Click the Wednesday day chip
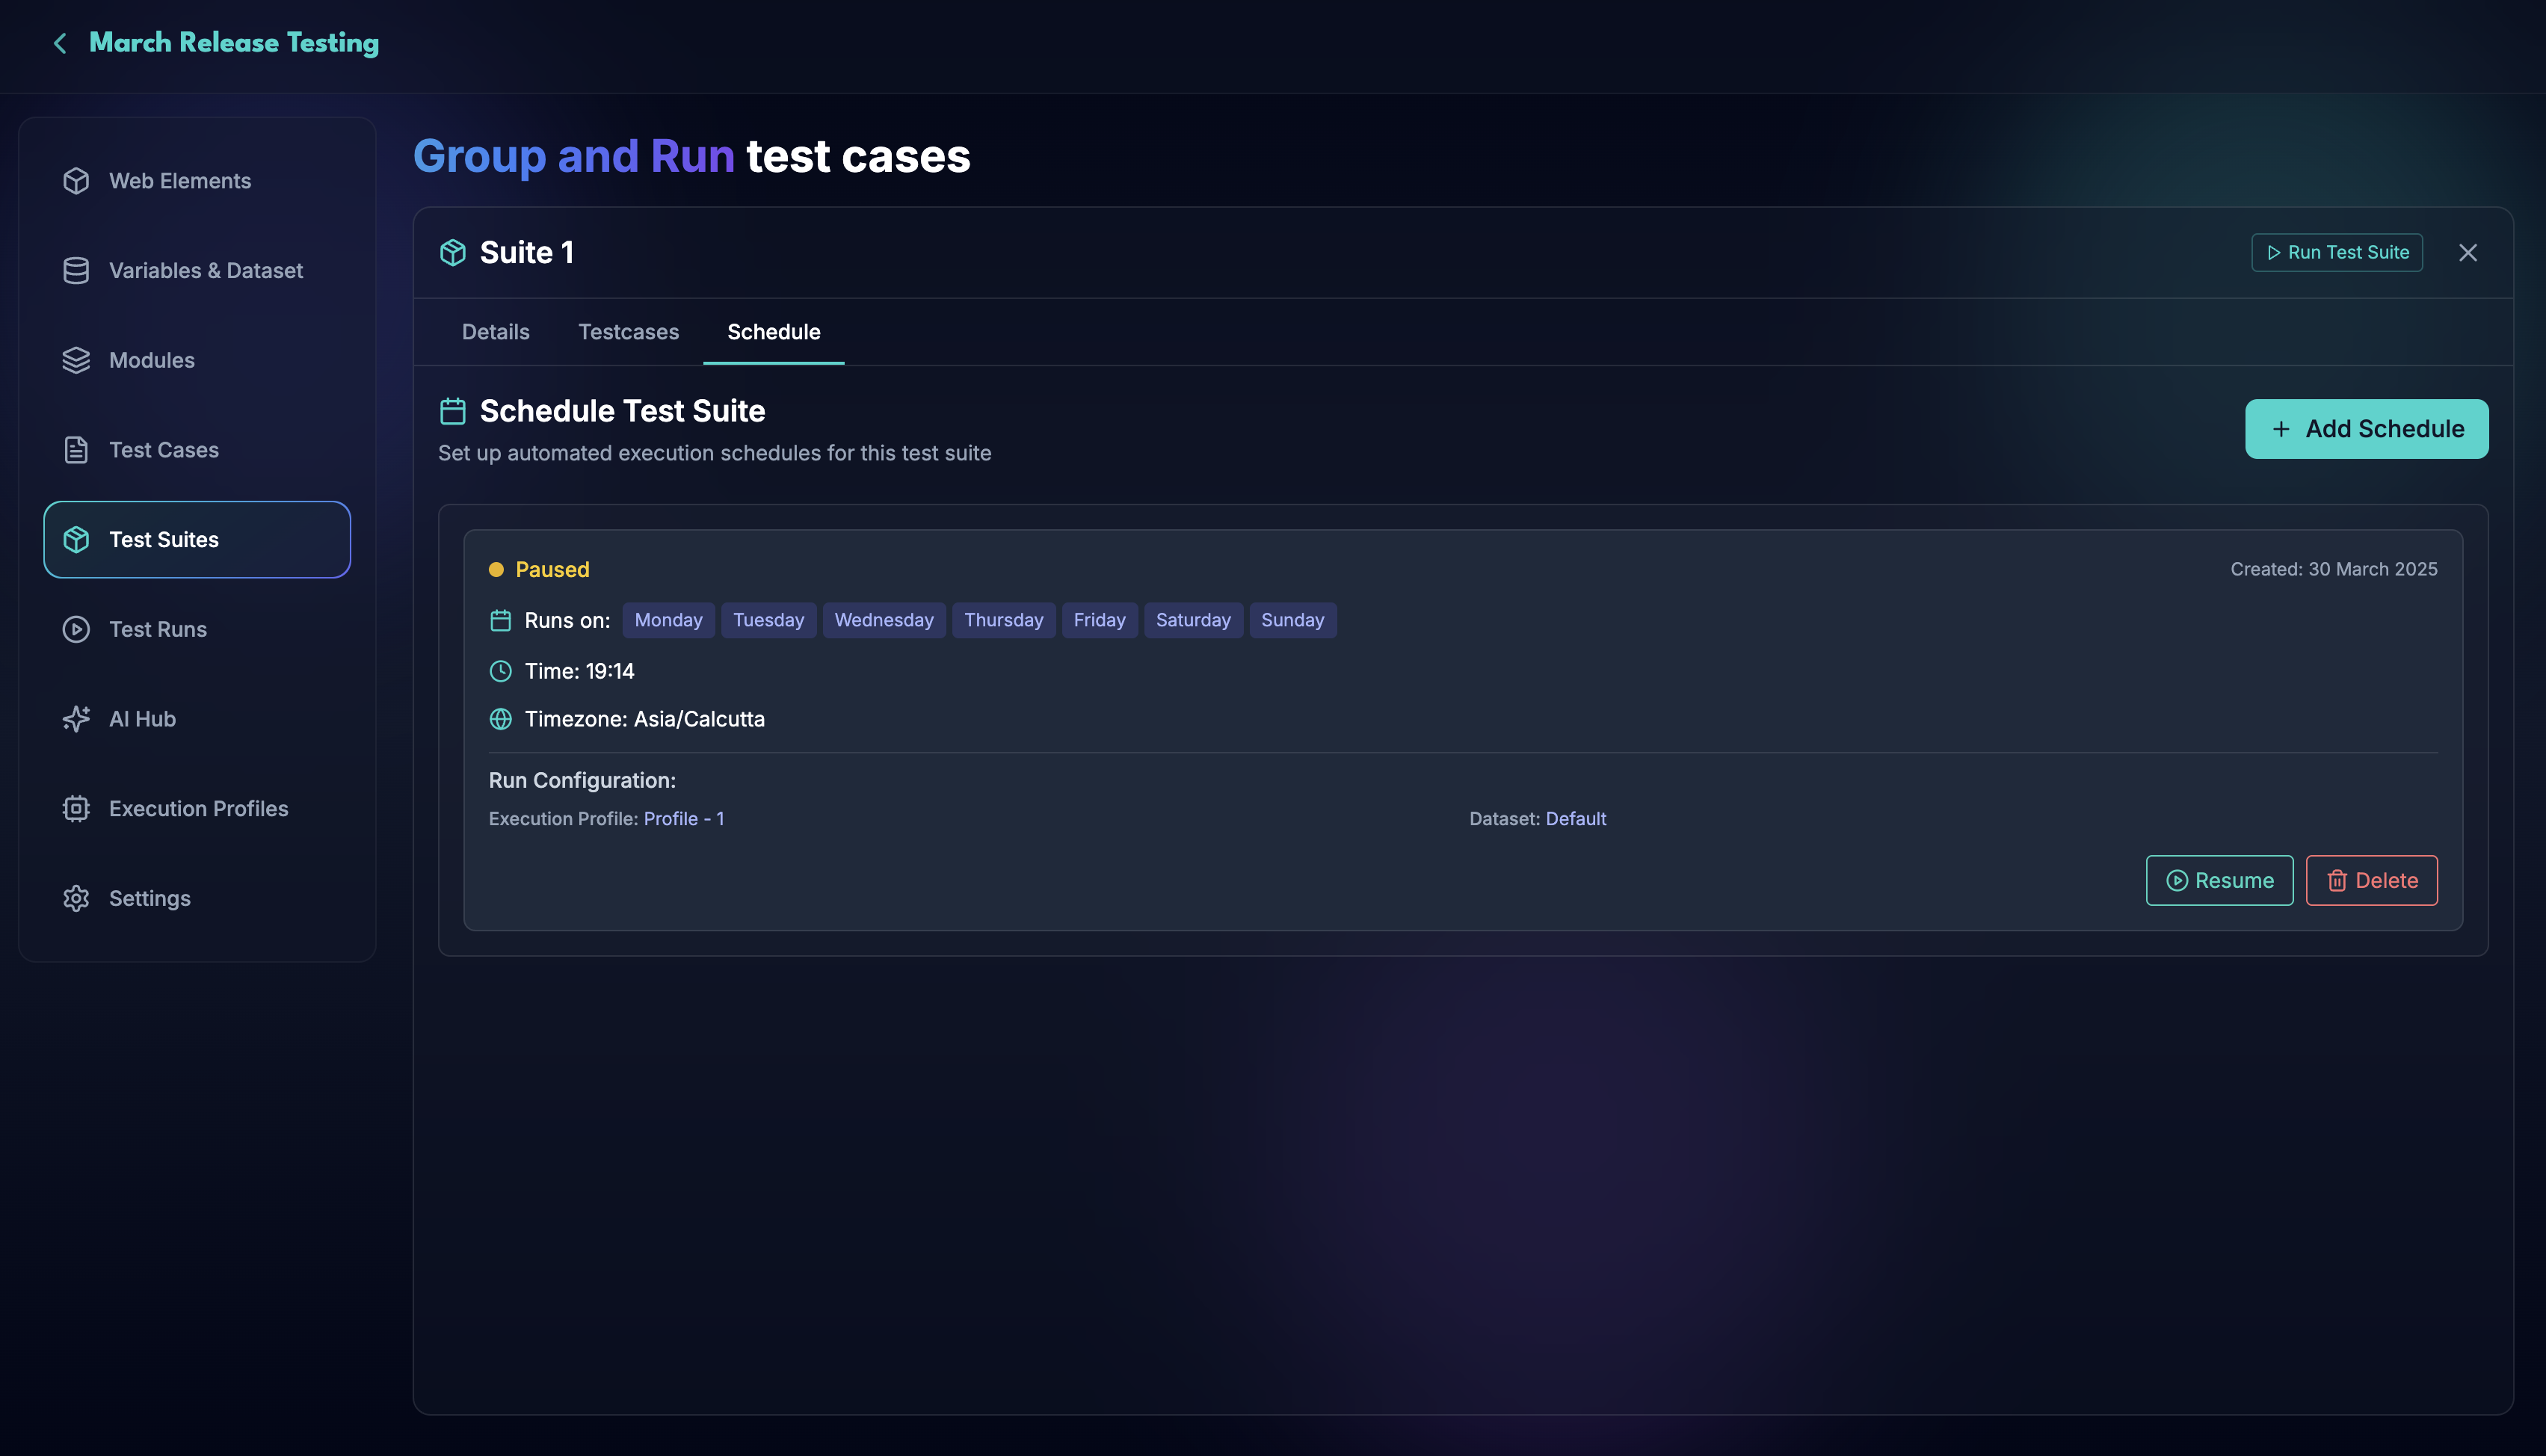The width and height of the screenshot is (2546, 1456). tap(884, 620)
